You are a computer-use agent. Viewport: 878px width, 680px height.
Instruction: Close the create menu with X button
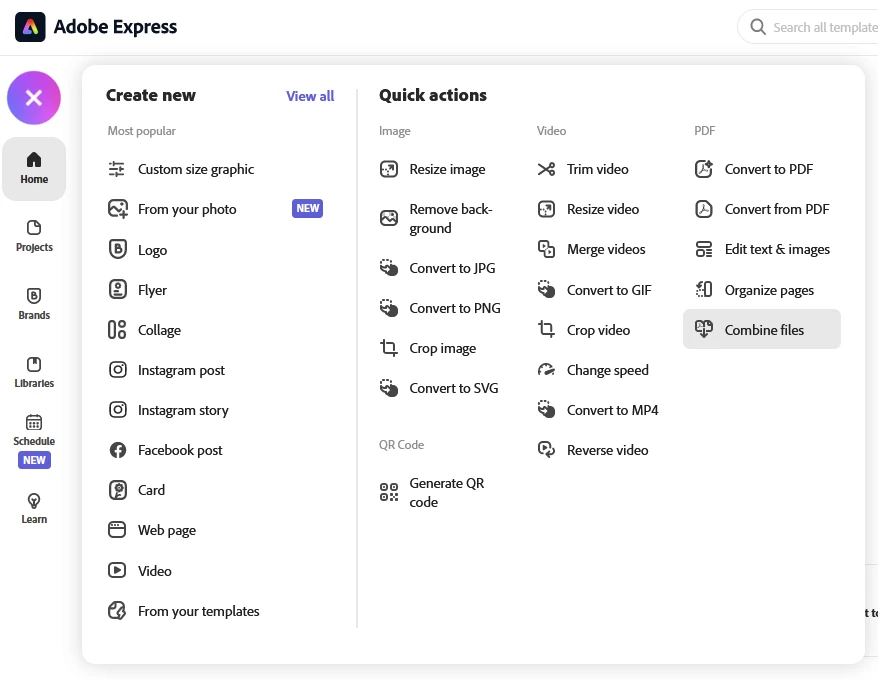click(x=34, y=98)
